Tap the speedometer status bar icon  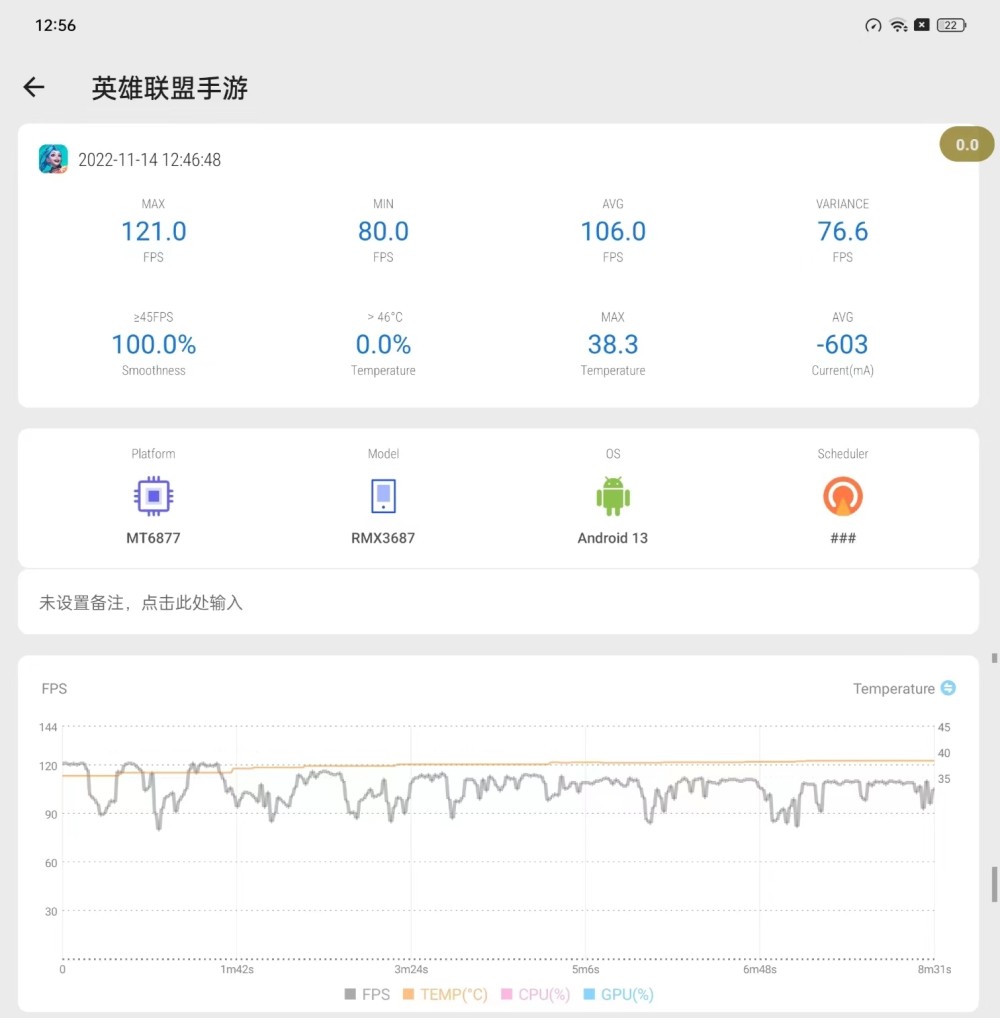[x=873, y=25]
